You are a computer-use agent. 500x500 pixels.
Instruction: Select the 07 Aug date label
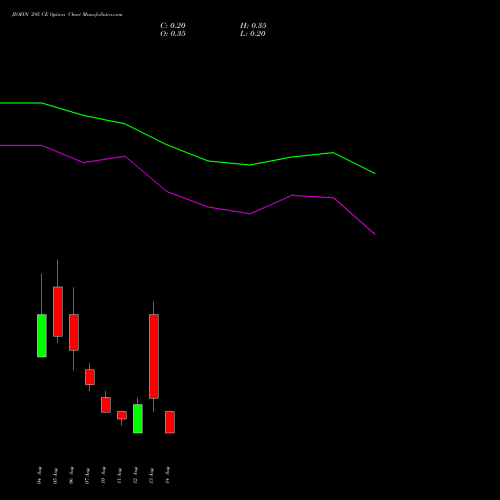pos(88,475)
